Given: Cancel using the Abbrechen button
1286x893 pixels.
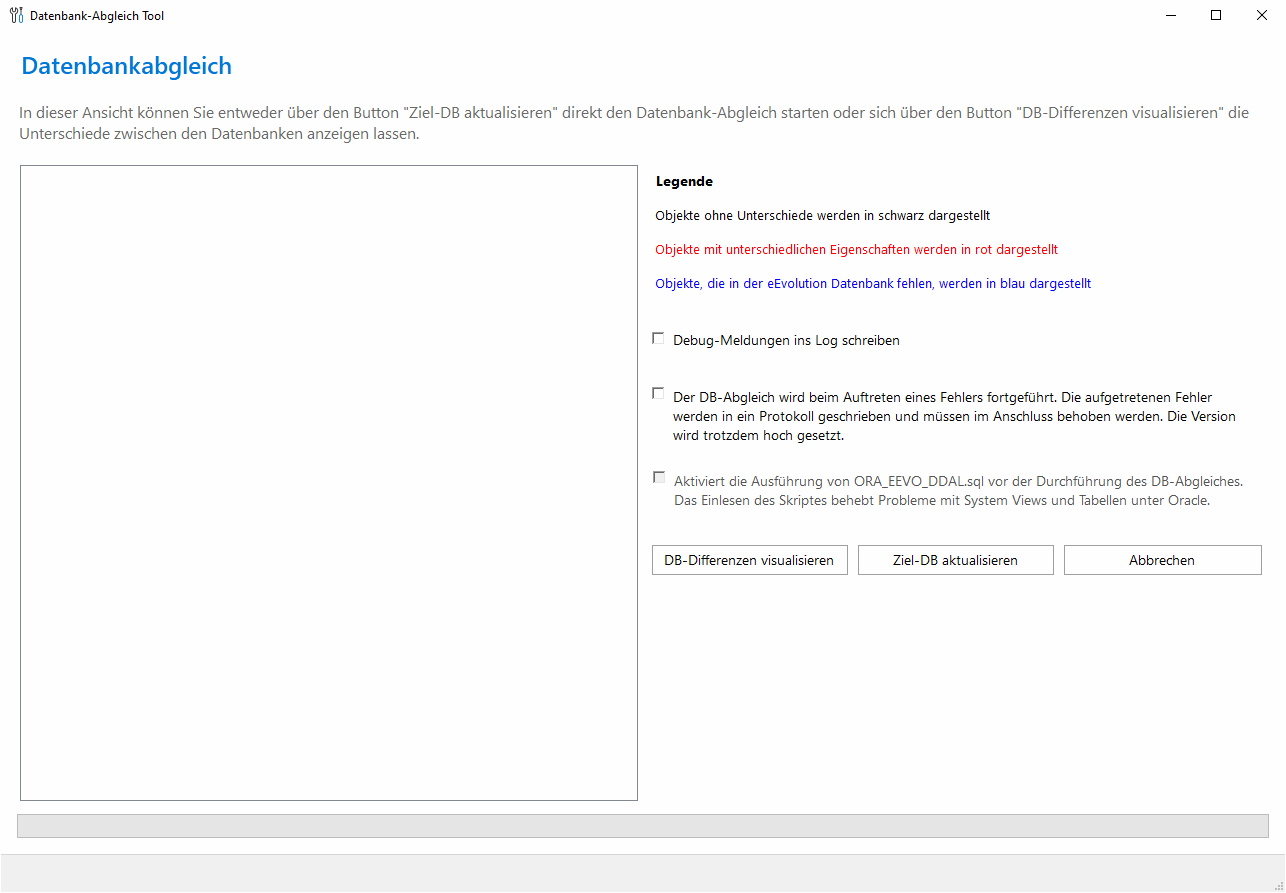Looking at the screenshot, I should coord(1162,560).
